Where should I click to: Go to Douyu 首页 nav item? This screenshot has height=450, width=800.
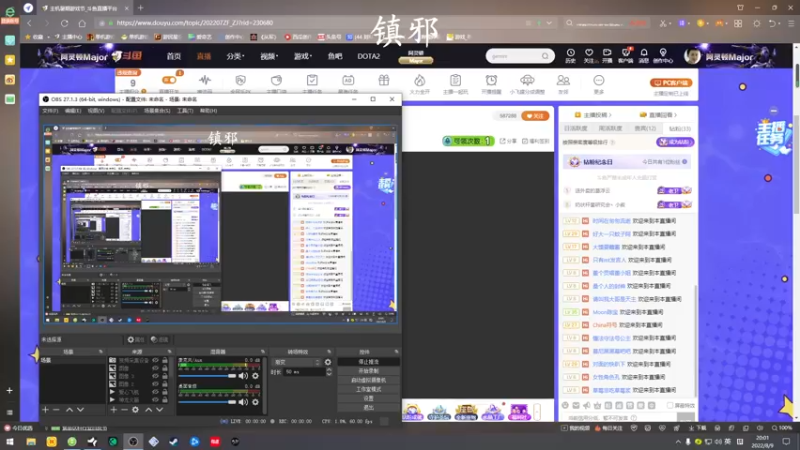(x=173, y=56)
